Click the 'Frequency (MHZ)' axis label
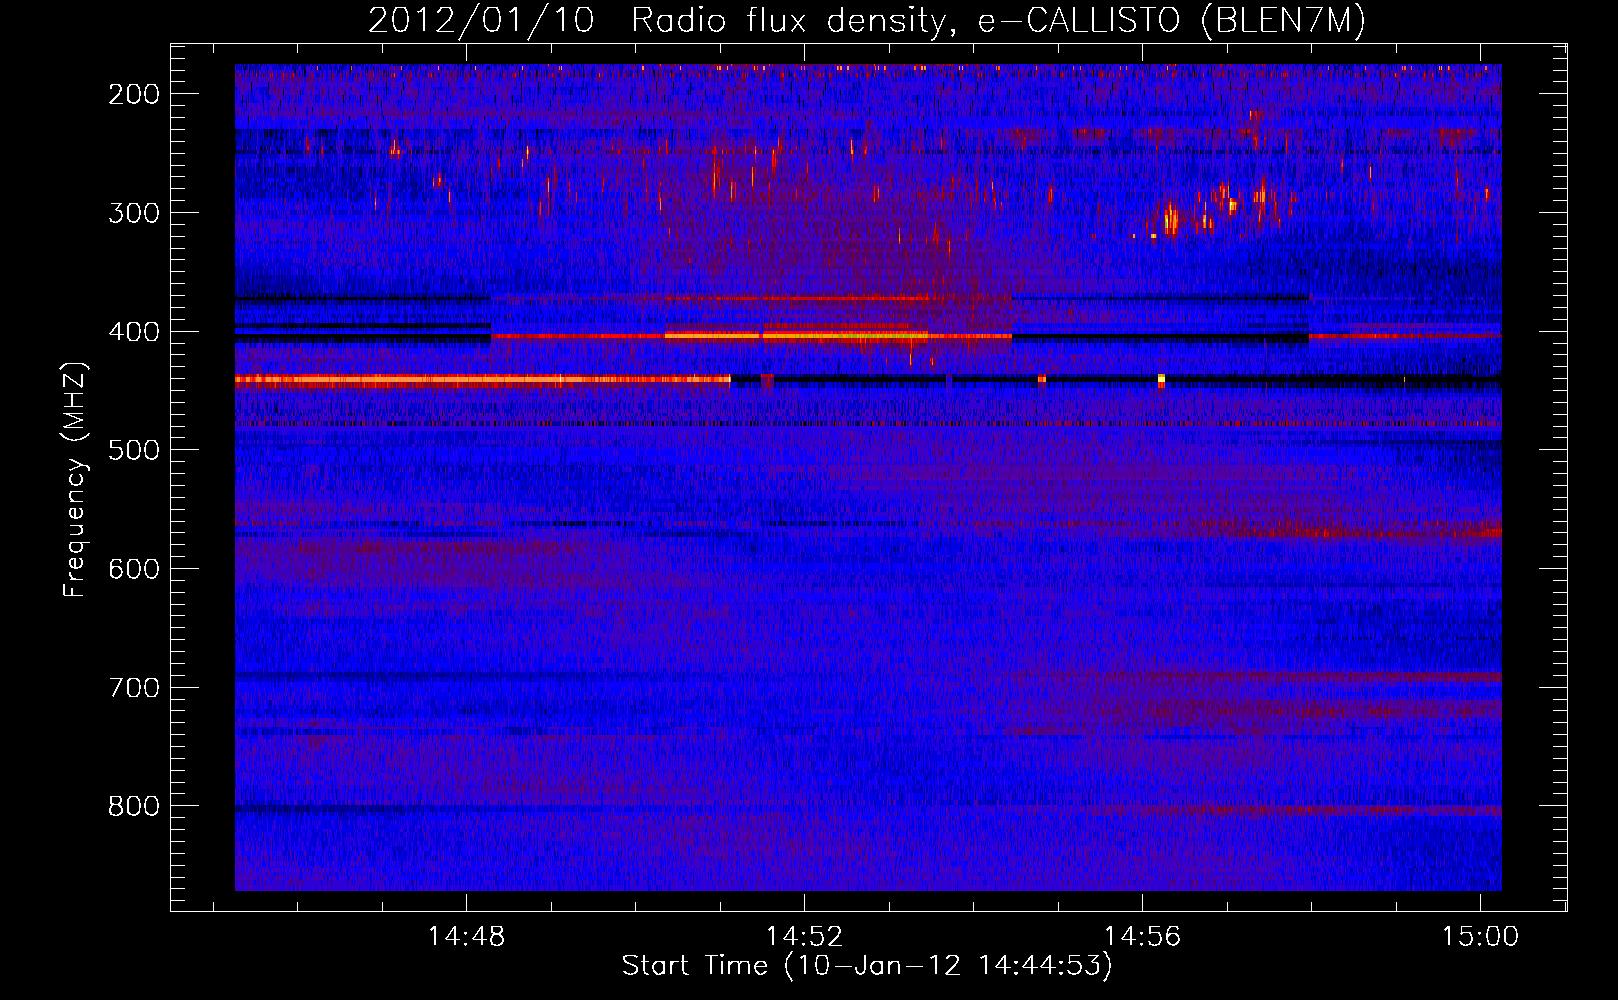The width and height of the screenshot is (1618, 1000). (76, 479)
